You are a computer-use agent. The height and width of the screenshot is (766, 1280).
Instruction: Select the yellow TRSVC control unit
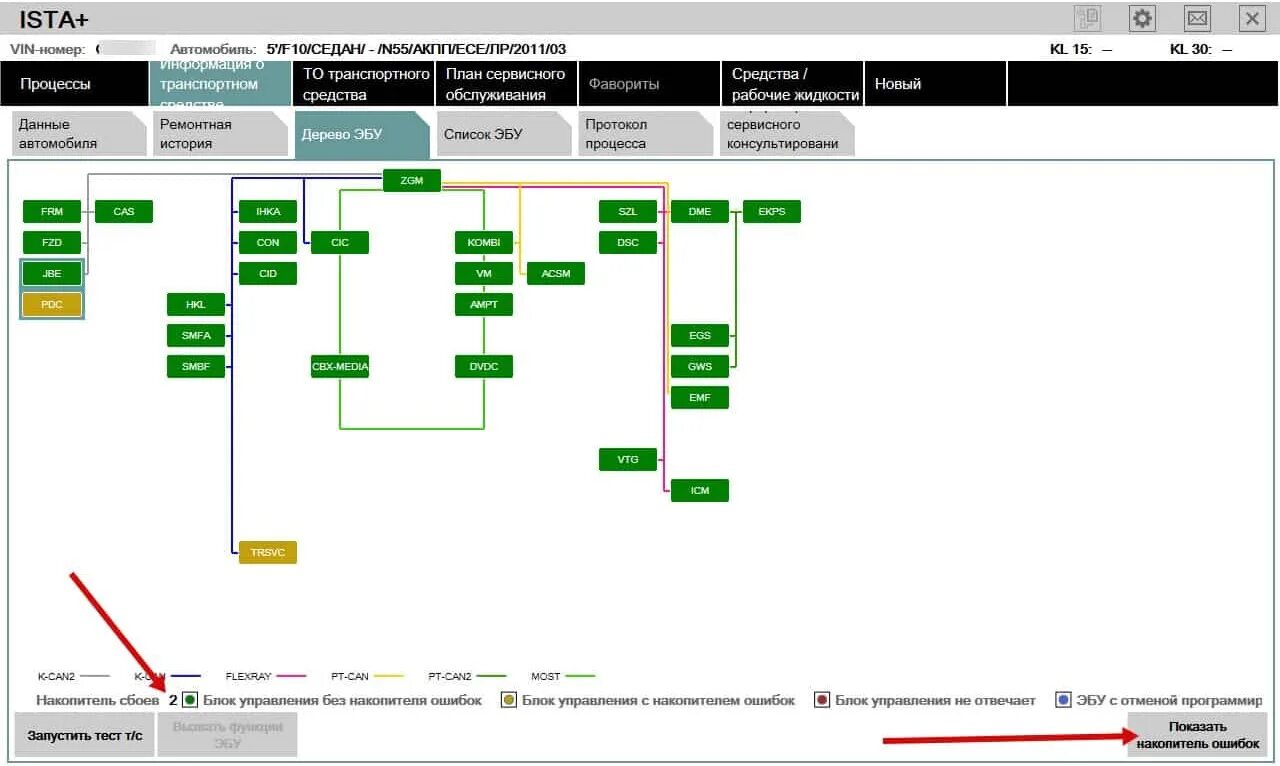[268, 553]
